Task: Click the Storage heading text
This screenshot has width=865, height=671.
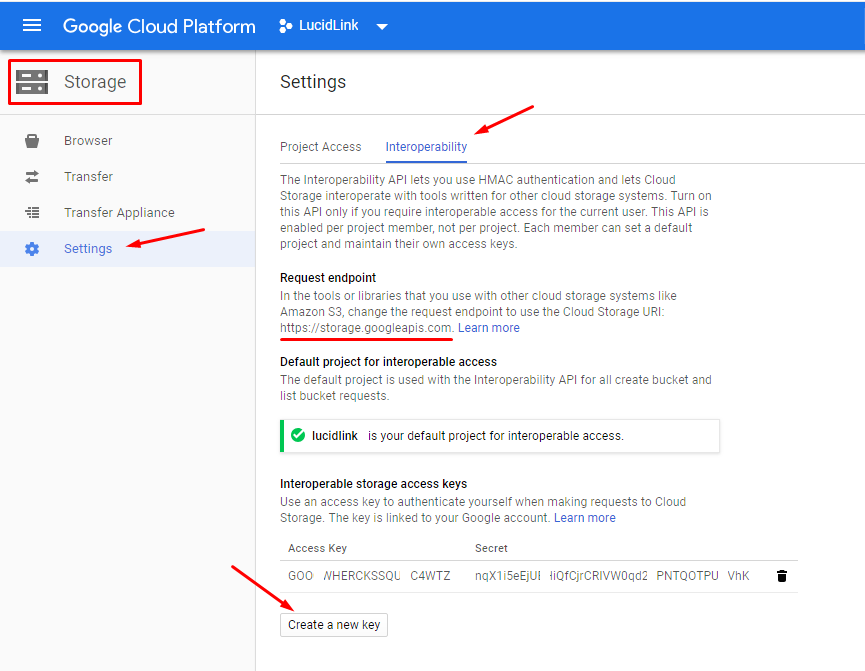Action: (x=95, y=82)
